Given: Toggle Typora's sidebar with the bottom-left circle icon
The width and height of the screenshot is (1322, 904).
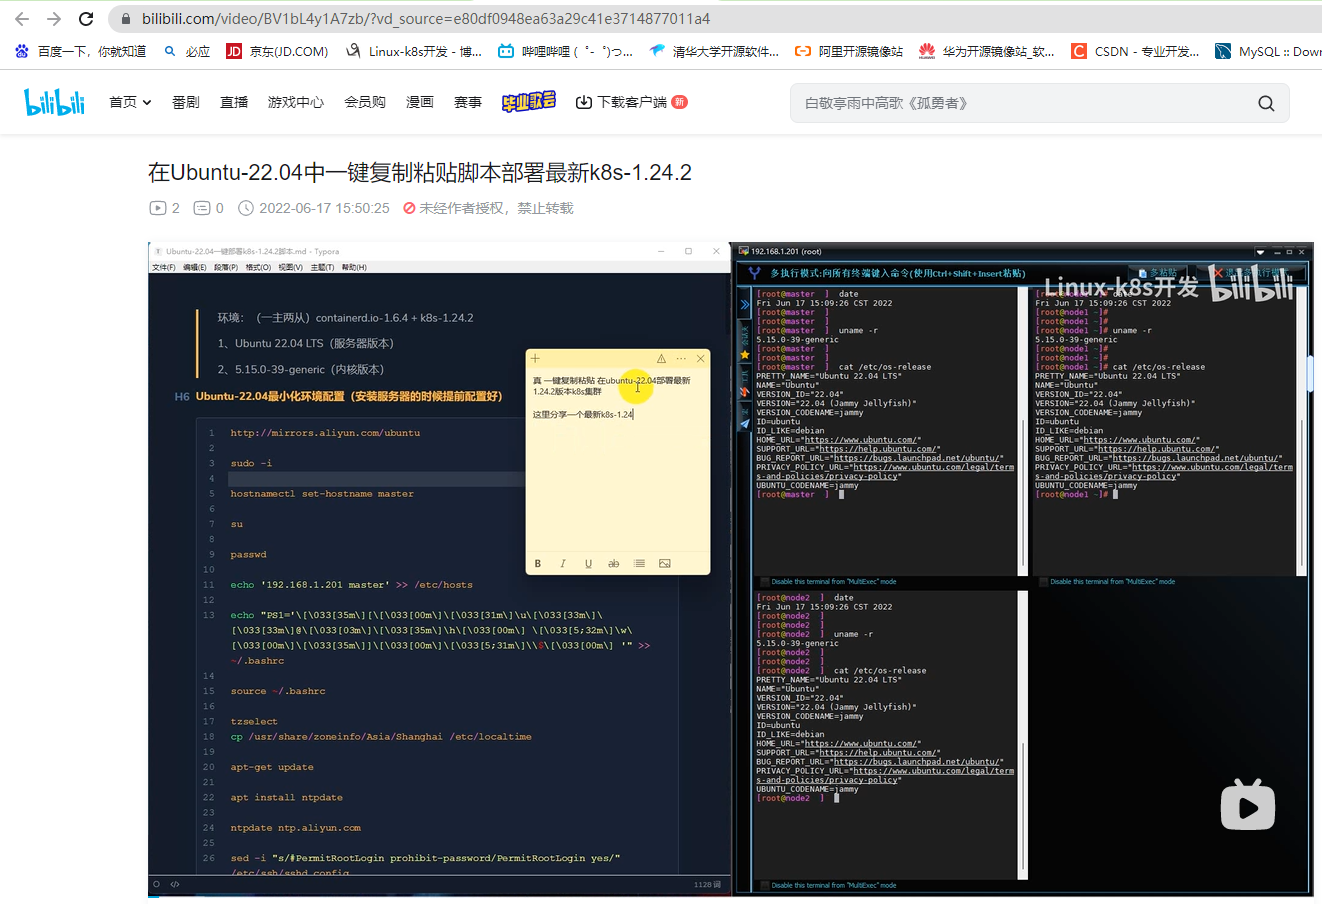Looking at the screenshot, I should click(157, 884).
